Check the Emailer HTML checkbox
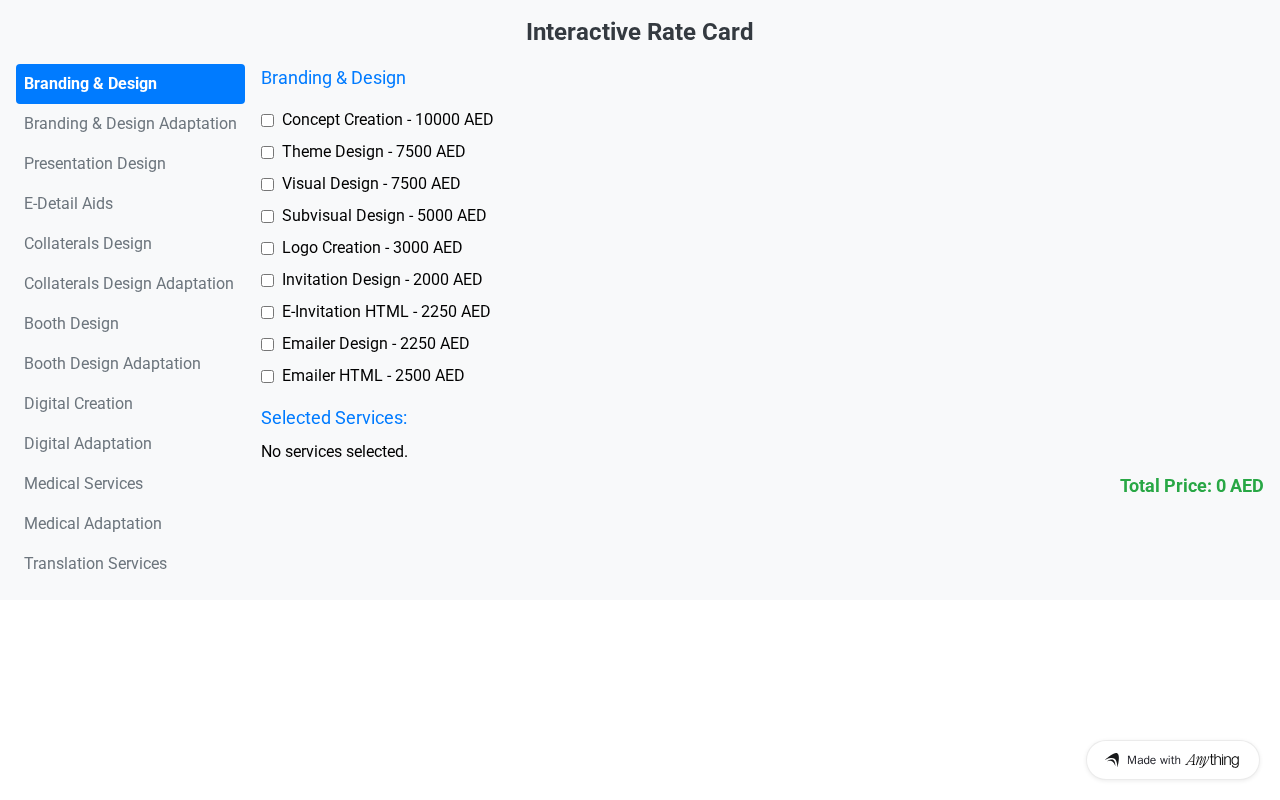 pos(267,377)
